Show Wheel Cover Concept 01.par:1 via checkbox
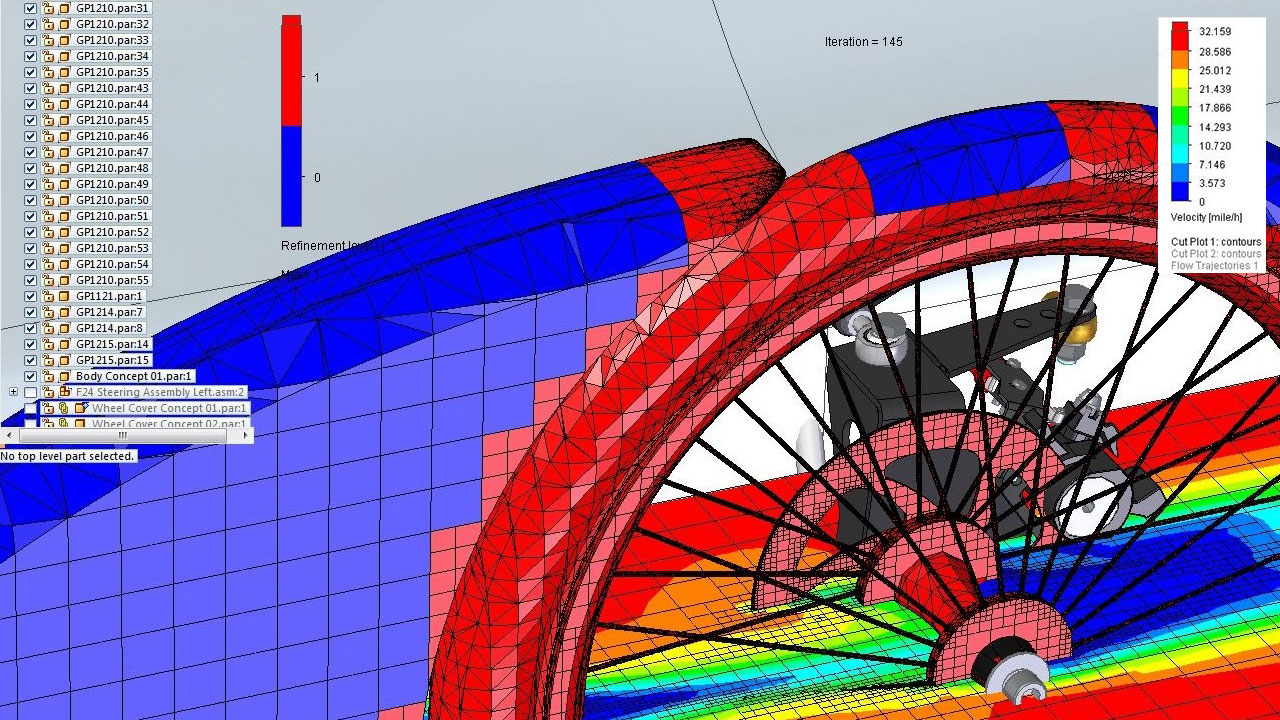Viewport: 1280px width, 720px height. 30,408
